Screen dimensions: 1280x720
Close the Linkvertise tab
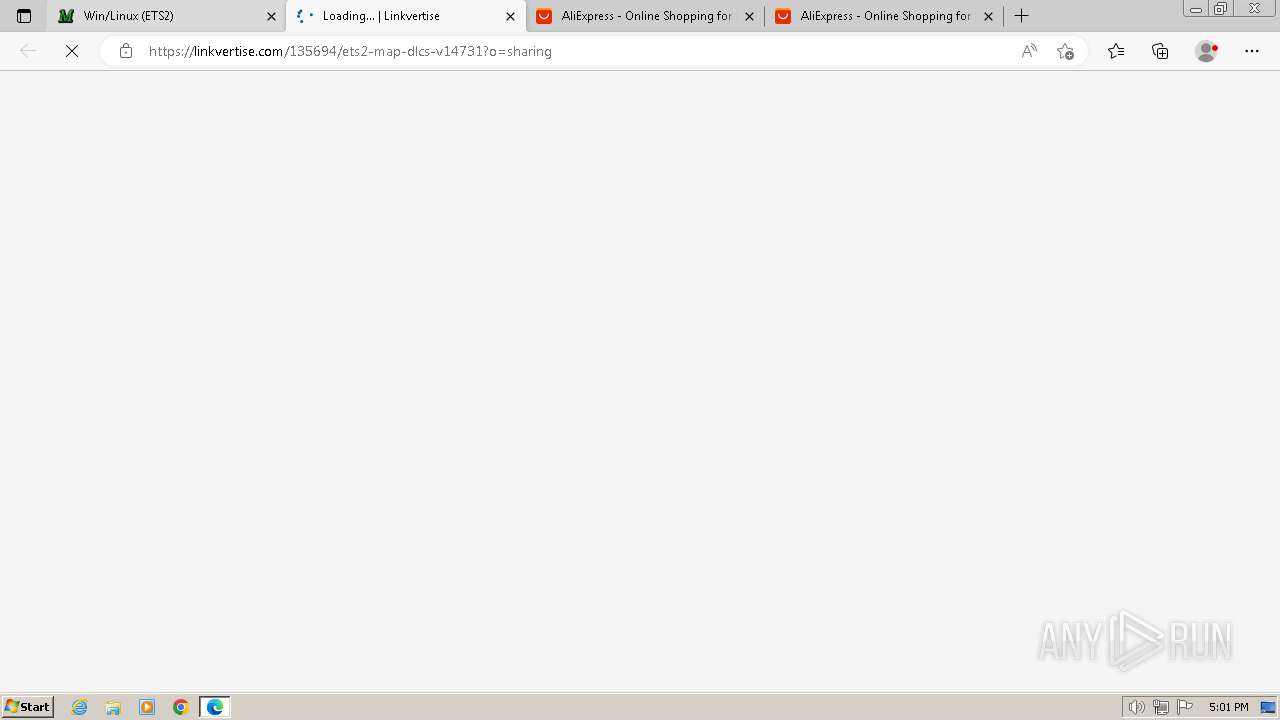510,16
